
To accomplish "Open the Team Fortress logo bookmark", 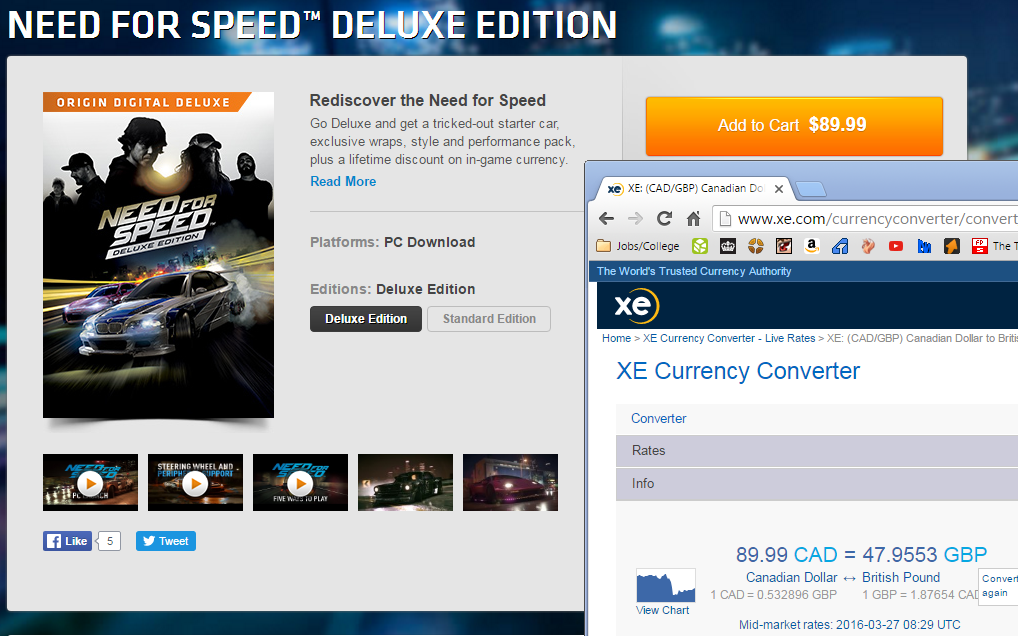I will (x=756, y=246).
